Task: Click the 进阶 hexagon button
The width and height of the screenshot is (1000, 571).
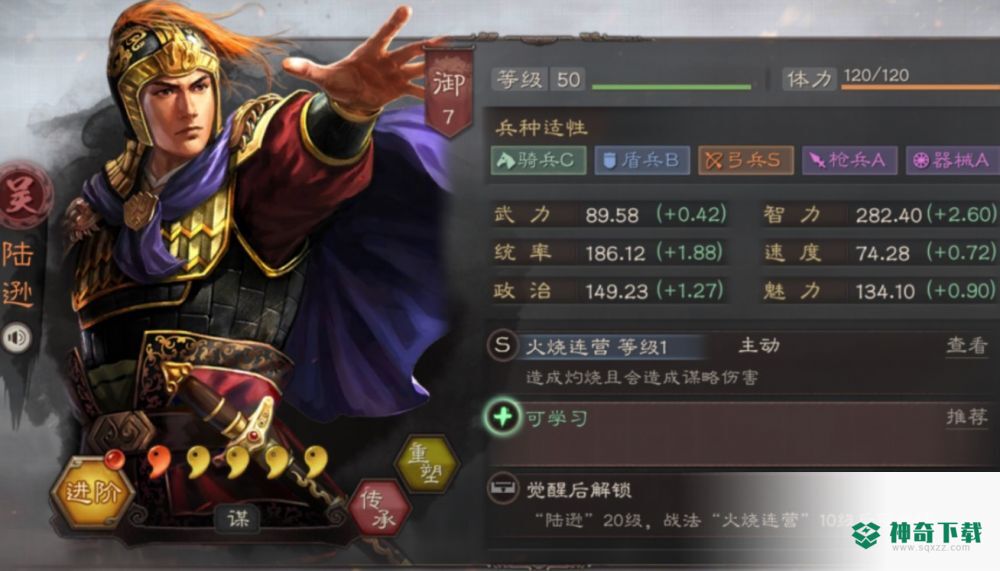Action: click(x=92, y=493)
